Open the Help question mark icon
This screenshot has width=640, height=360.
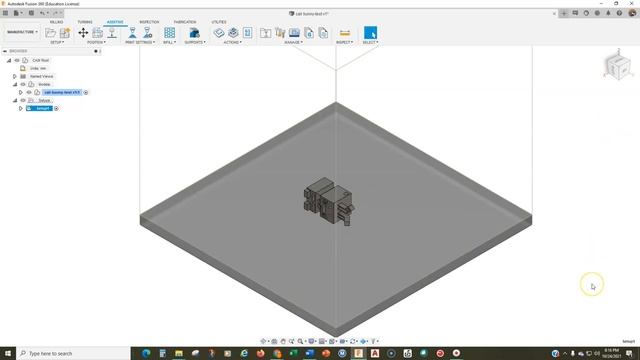click(619, 13)
